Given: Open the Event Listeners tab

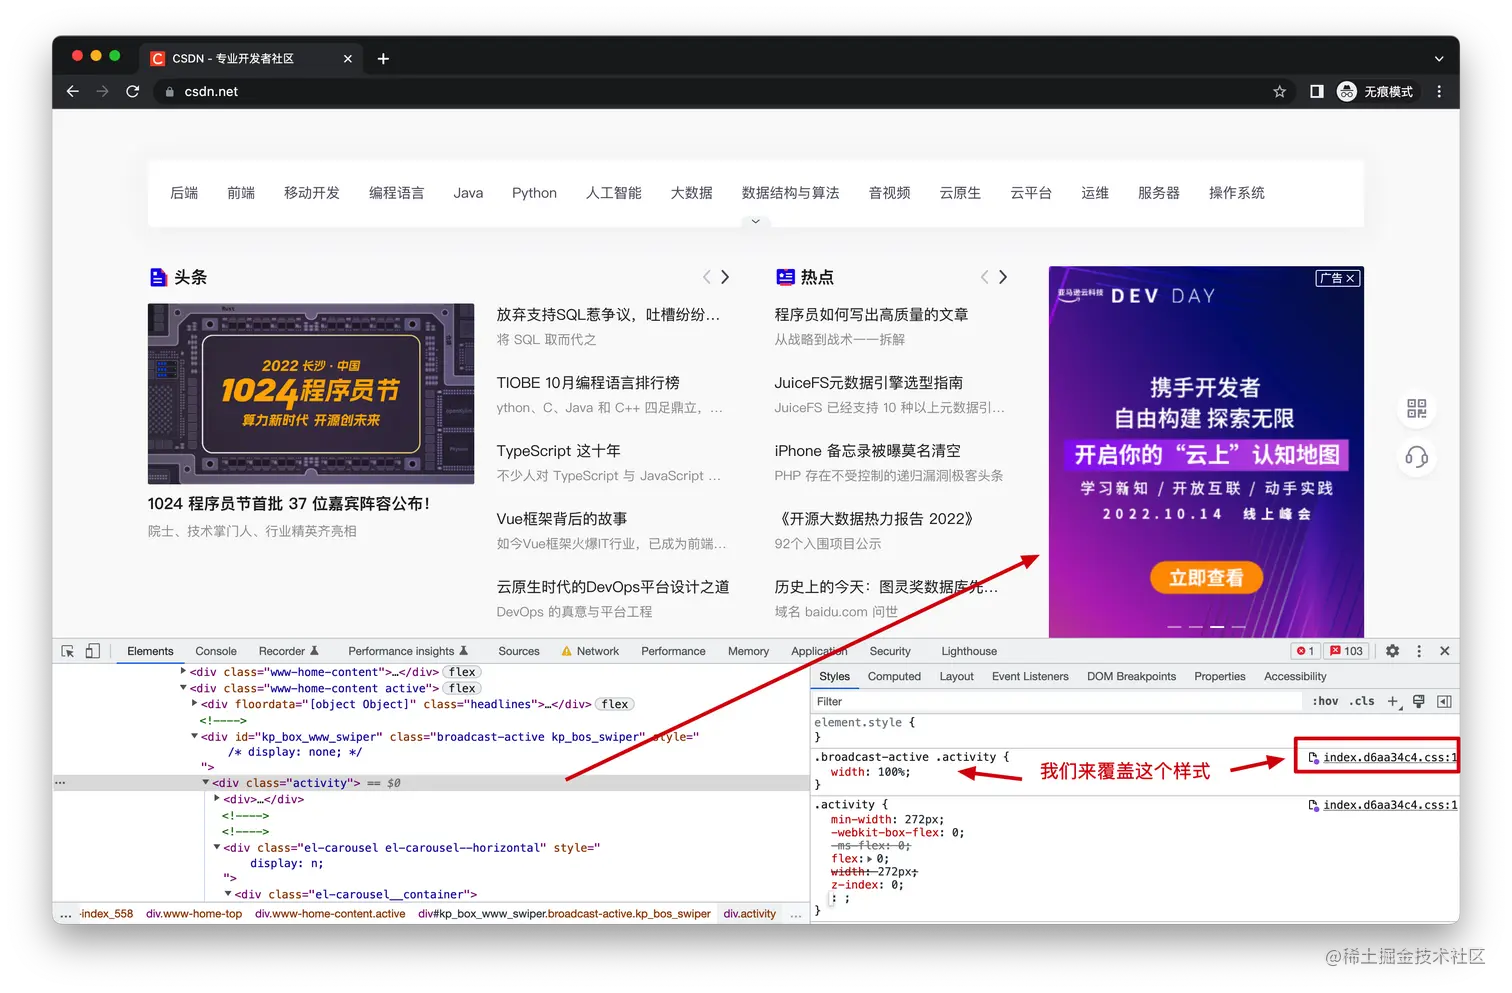Looking at the screenshot, I should pos(1030,676).
